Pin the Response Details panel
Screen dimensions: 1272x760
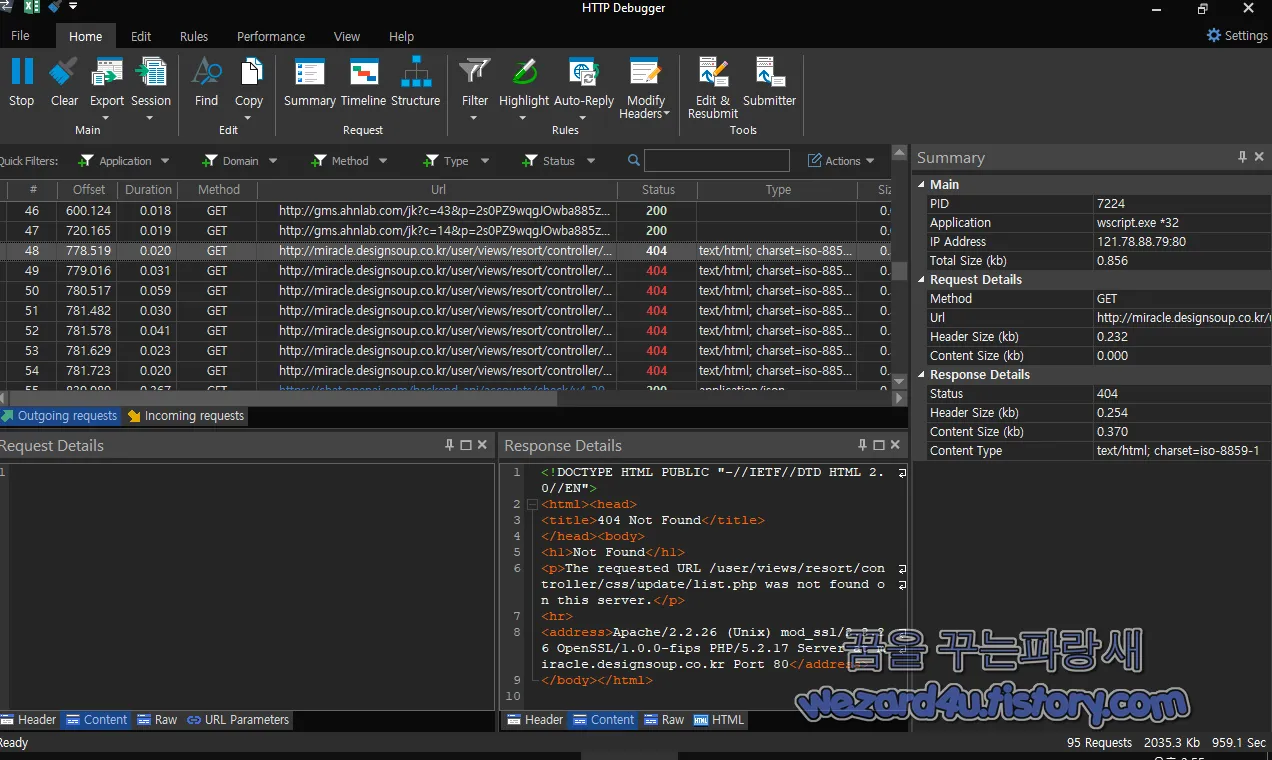pos(861,445)
